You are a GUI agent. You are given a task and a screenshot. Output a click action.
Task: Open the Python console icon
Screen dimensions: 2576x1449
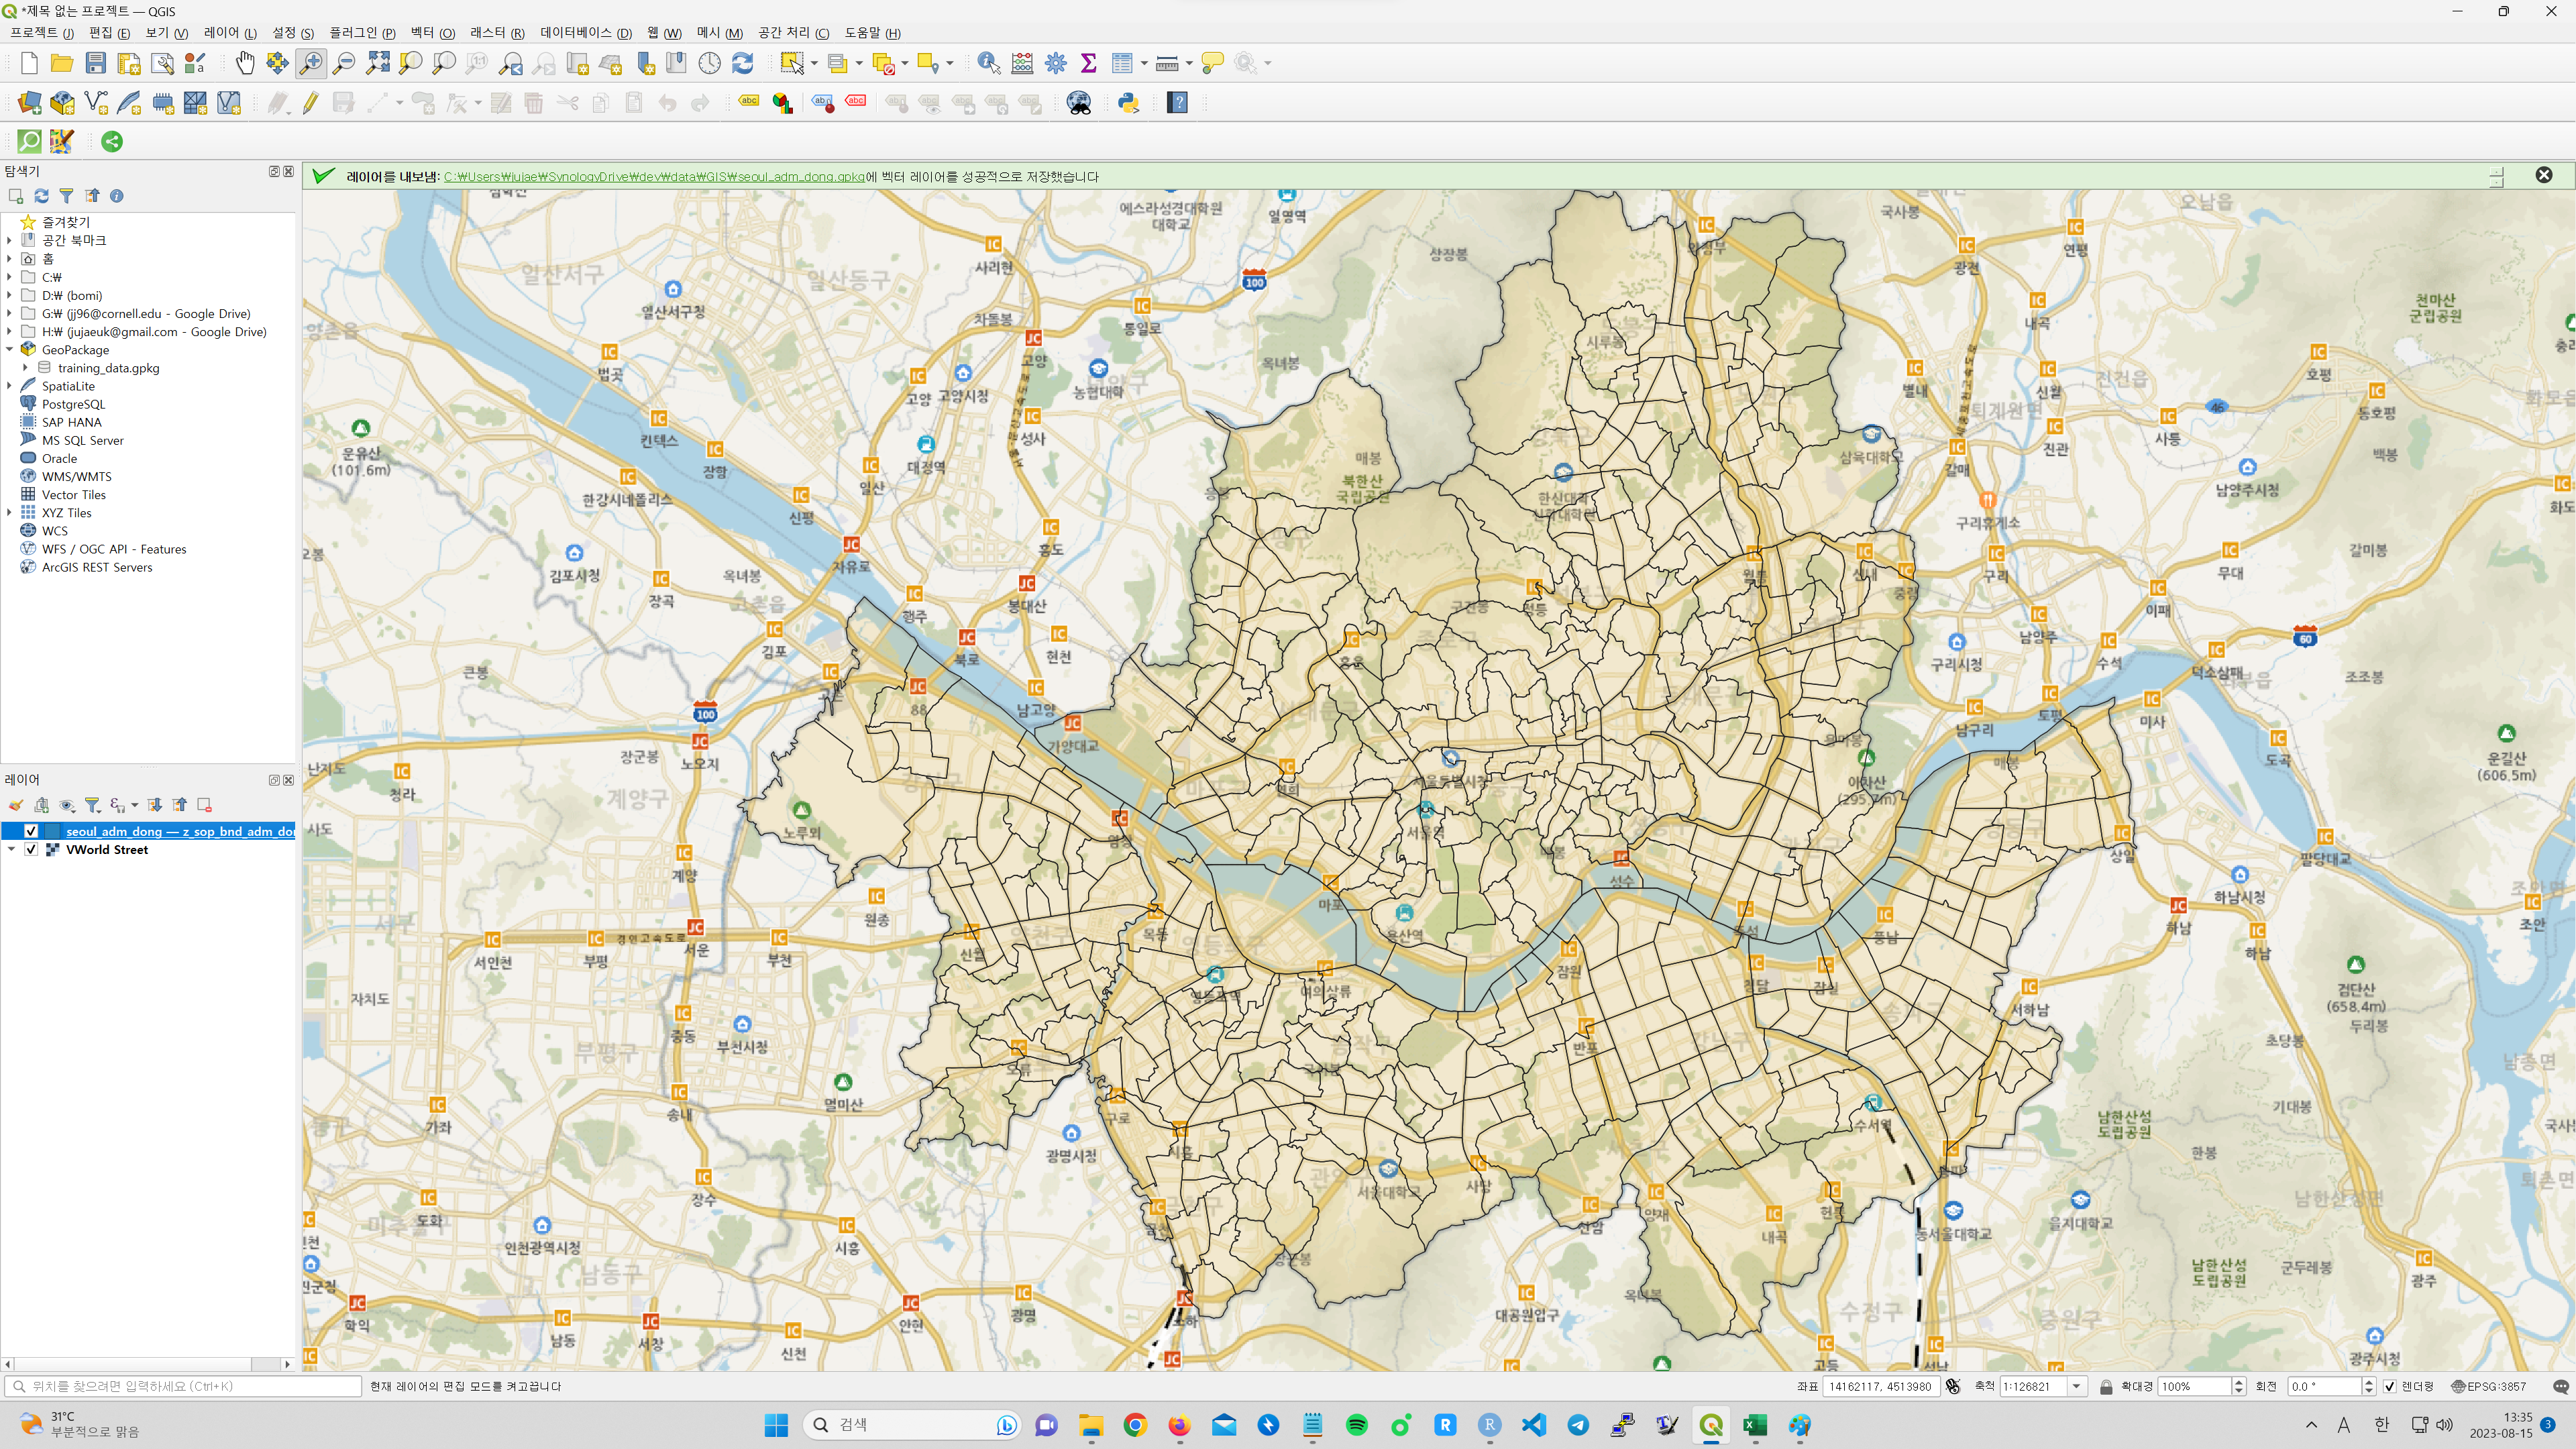click(x=1128, y=102)
